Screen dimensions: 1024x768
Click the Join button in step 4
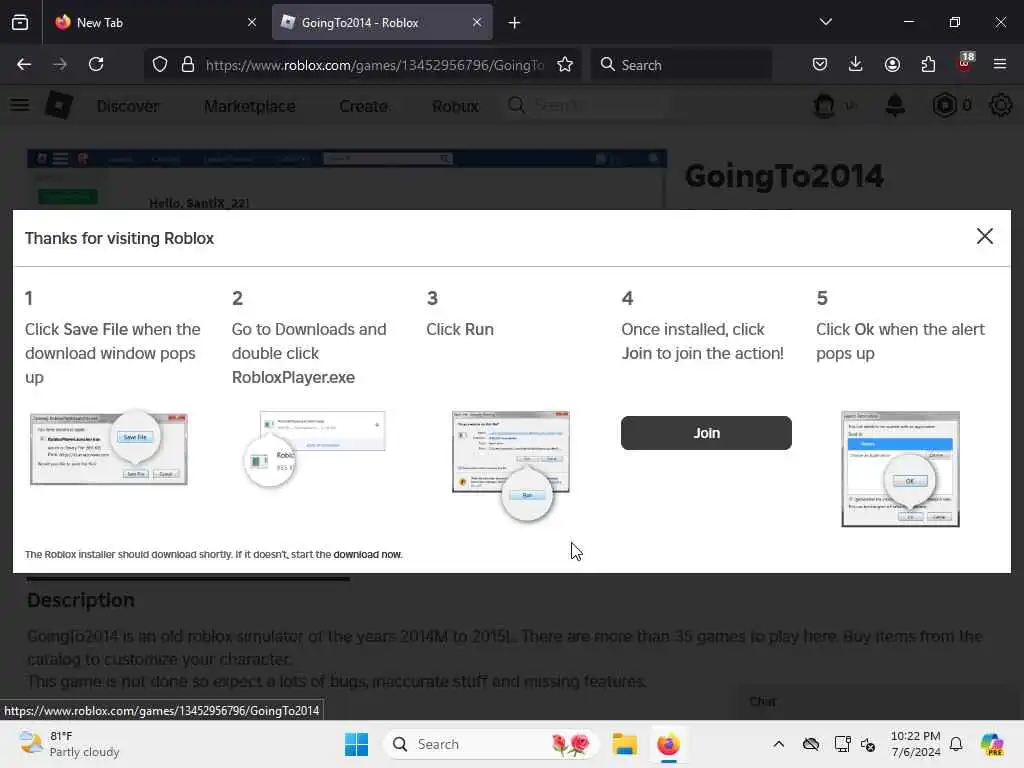(x=706, y=433)
